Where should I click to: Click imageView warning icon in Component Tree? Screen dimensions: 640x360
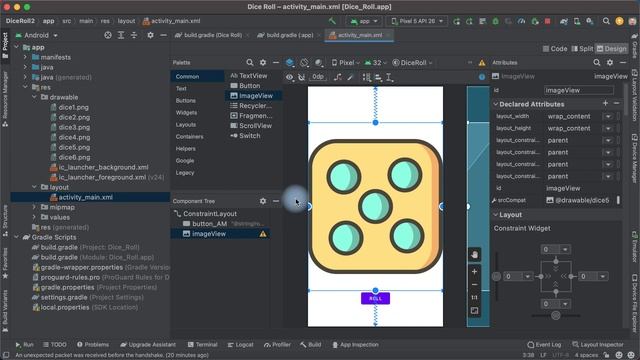(263, 234)
